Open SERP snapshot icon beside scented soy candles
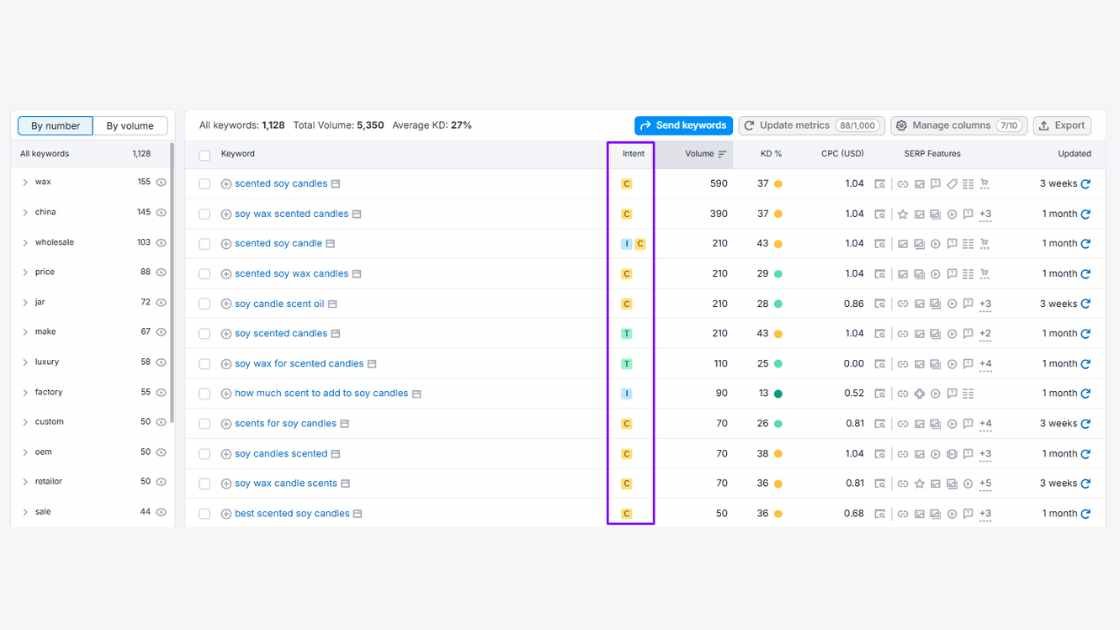 tap(336, 184)
